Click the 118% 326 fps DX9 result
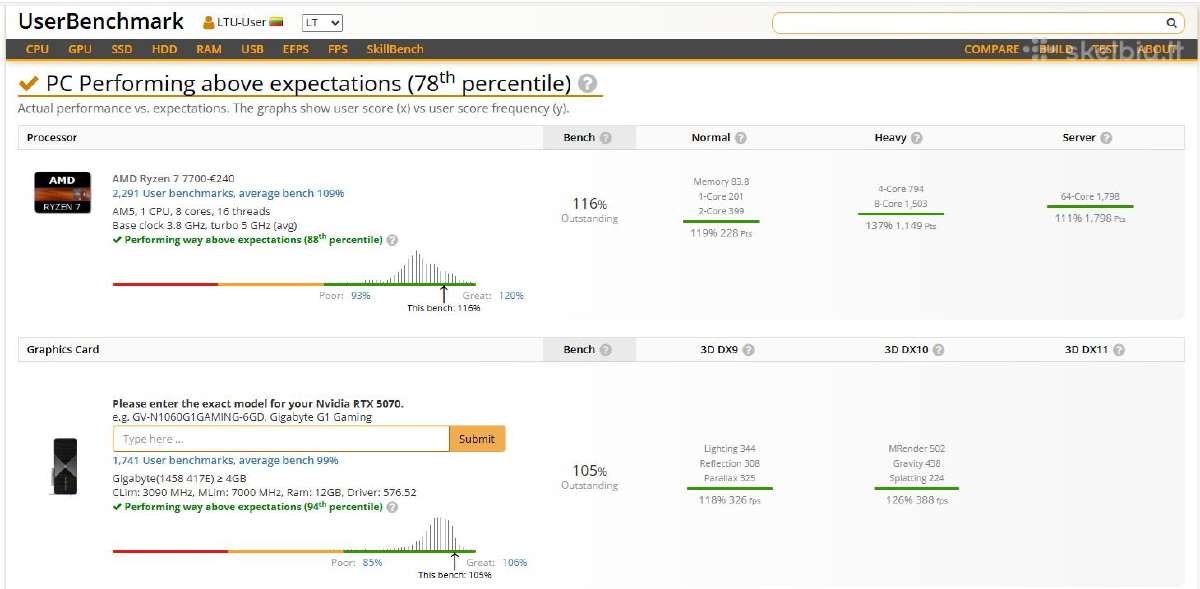 pyautogui.click(x=729, y=500)
